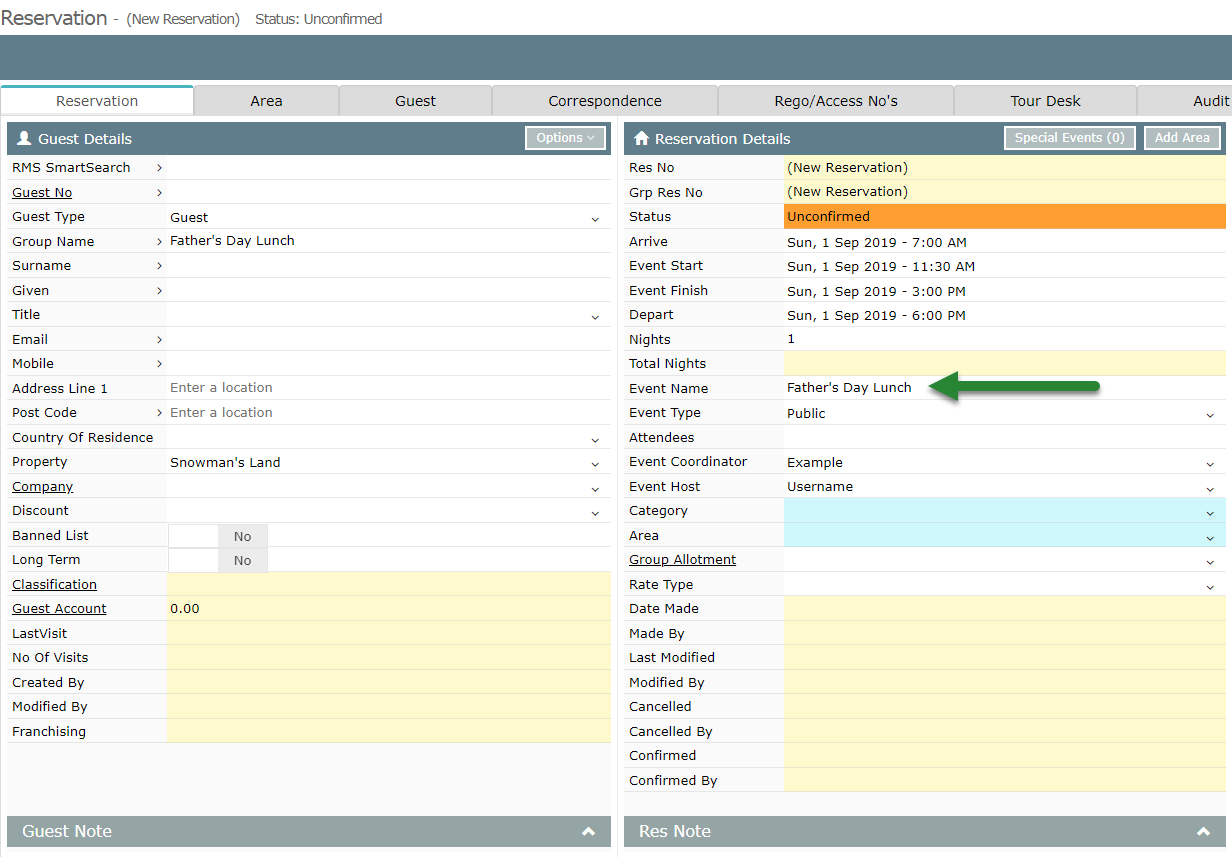Collapse Guest Note panel arrow
Image resolution: width=1232 pixels, height=861 pixels.
click(x=588, y=832)
